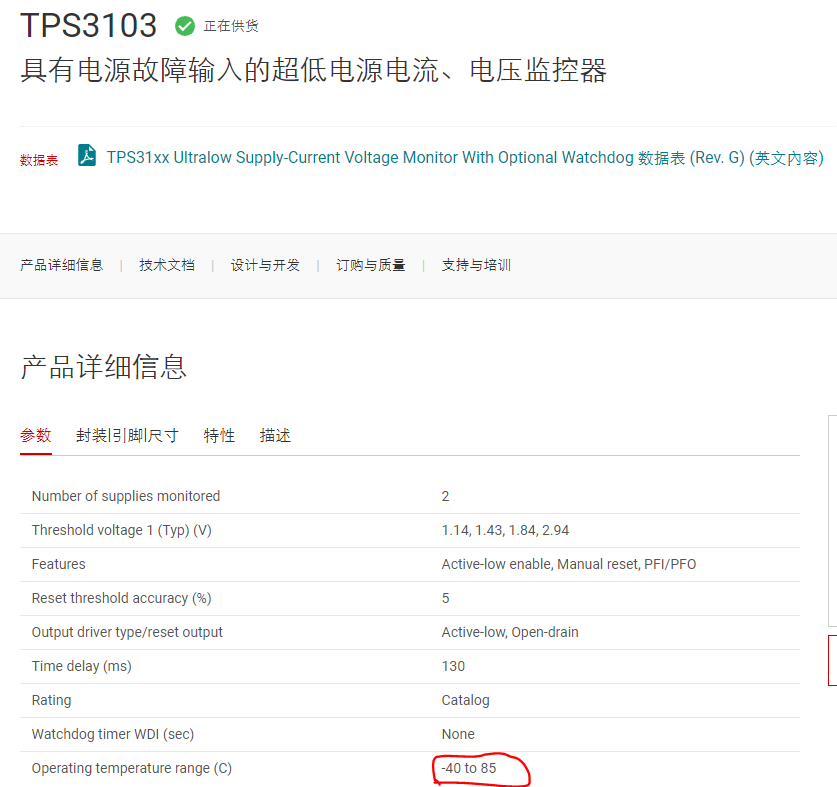837x787 pixels.
Task: Click 'Watchdog timer WDI (sec)' label
Action: [x=113, y=734]
